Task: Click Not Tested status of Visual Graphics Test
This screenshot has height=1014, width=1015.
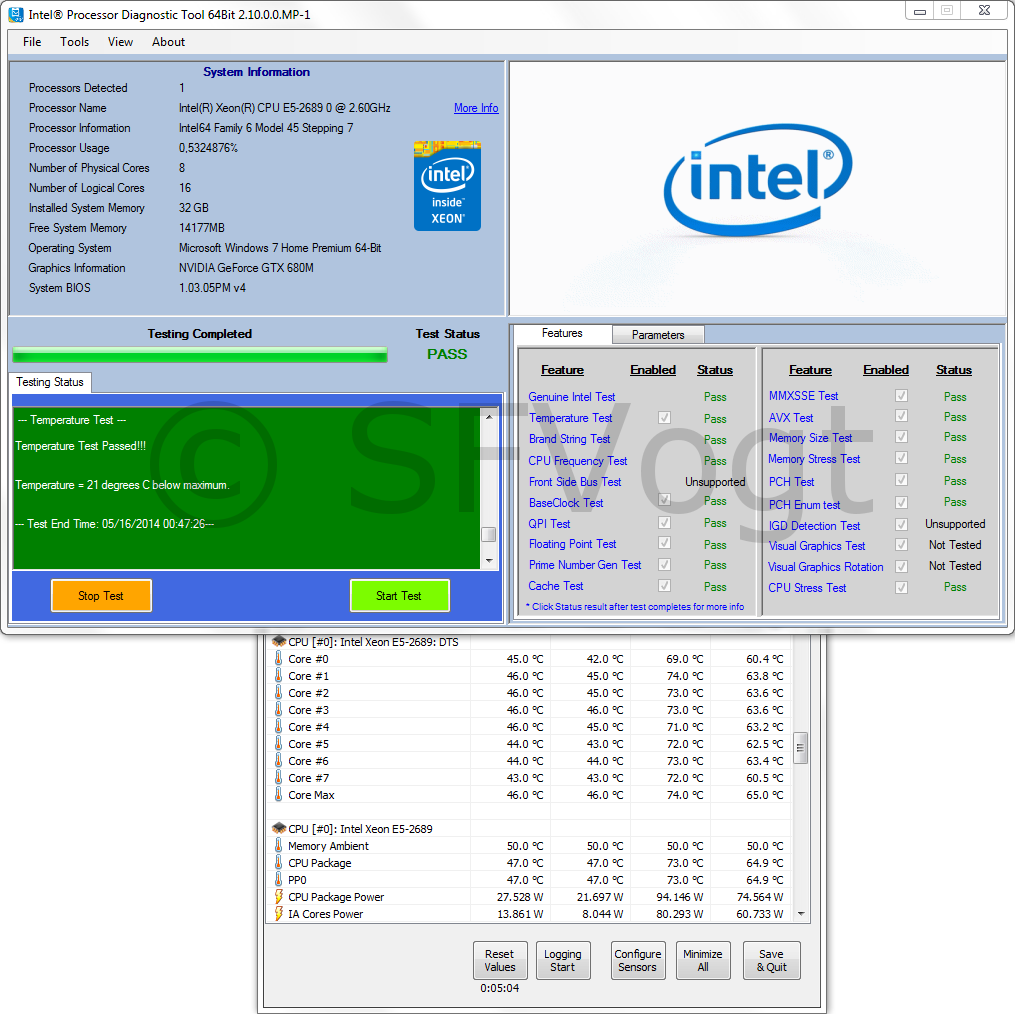Action: click(x=955, y=545)
